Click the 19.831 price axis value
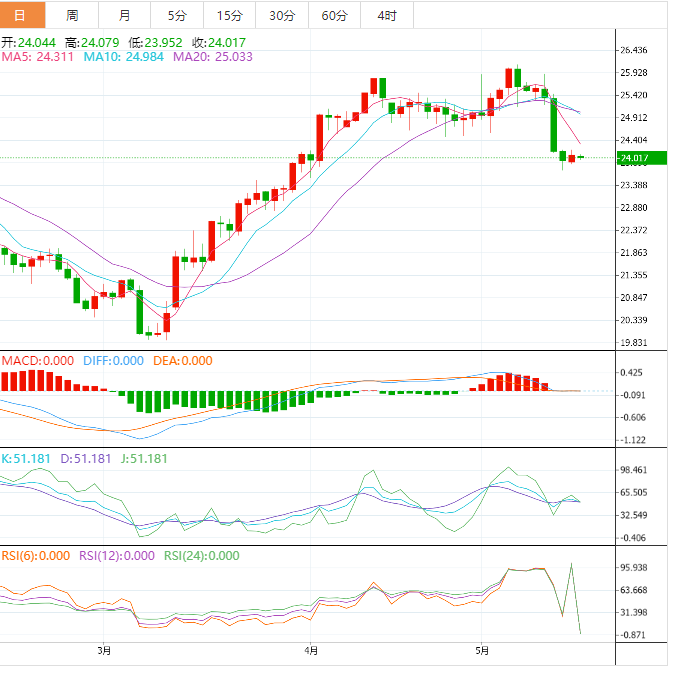The width and height of the screenshot is (674, 674). [634, 343]
